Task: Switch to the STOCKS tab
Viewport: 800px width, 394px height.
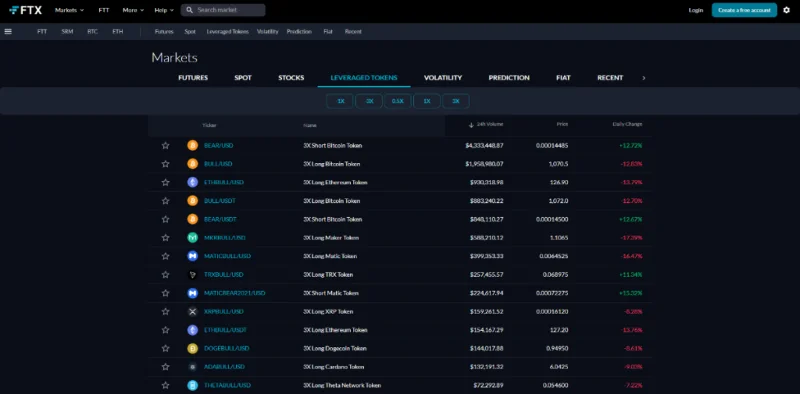Action: (291, 78)
